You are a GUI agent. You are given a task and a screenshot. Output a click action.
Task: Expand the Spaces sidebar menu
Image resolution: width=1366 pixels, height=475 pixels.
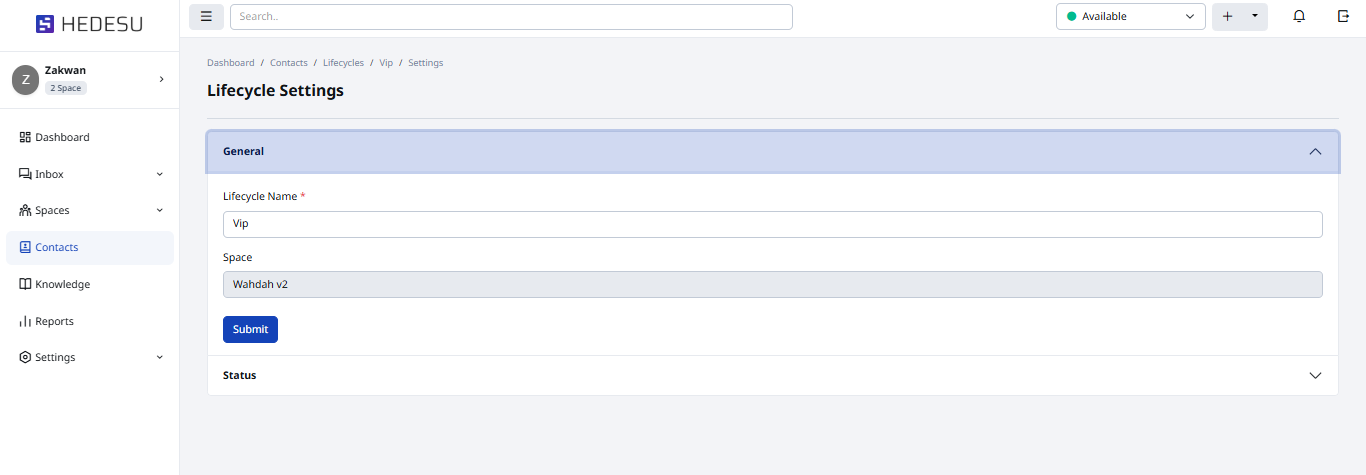(x=90, y=210)
